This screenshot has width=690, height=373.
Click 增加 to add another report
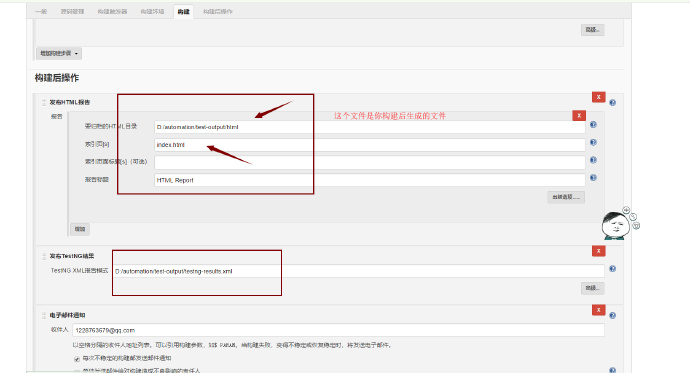pyautogui.click(x=80, y=229)
